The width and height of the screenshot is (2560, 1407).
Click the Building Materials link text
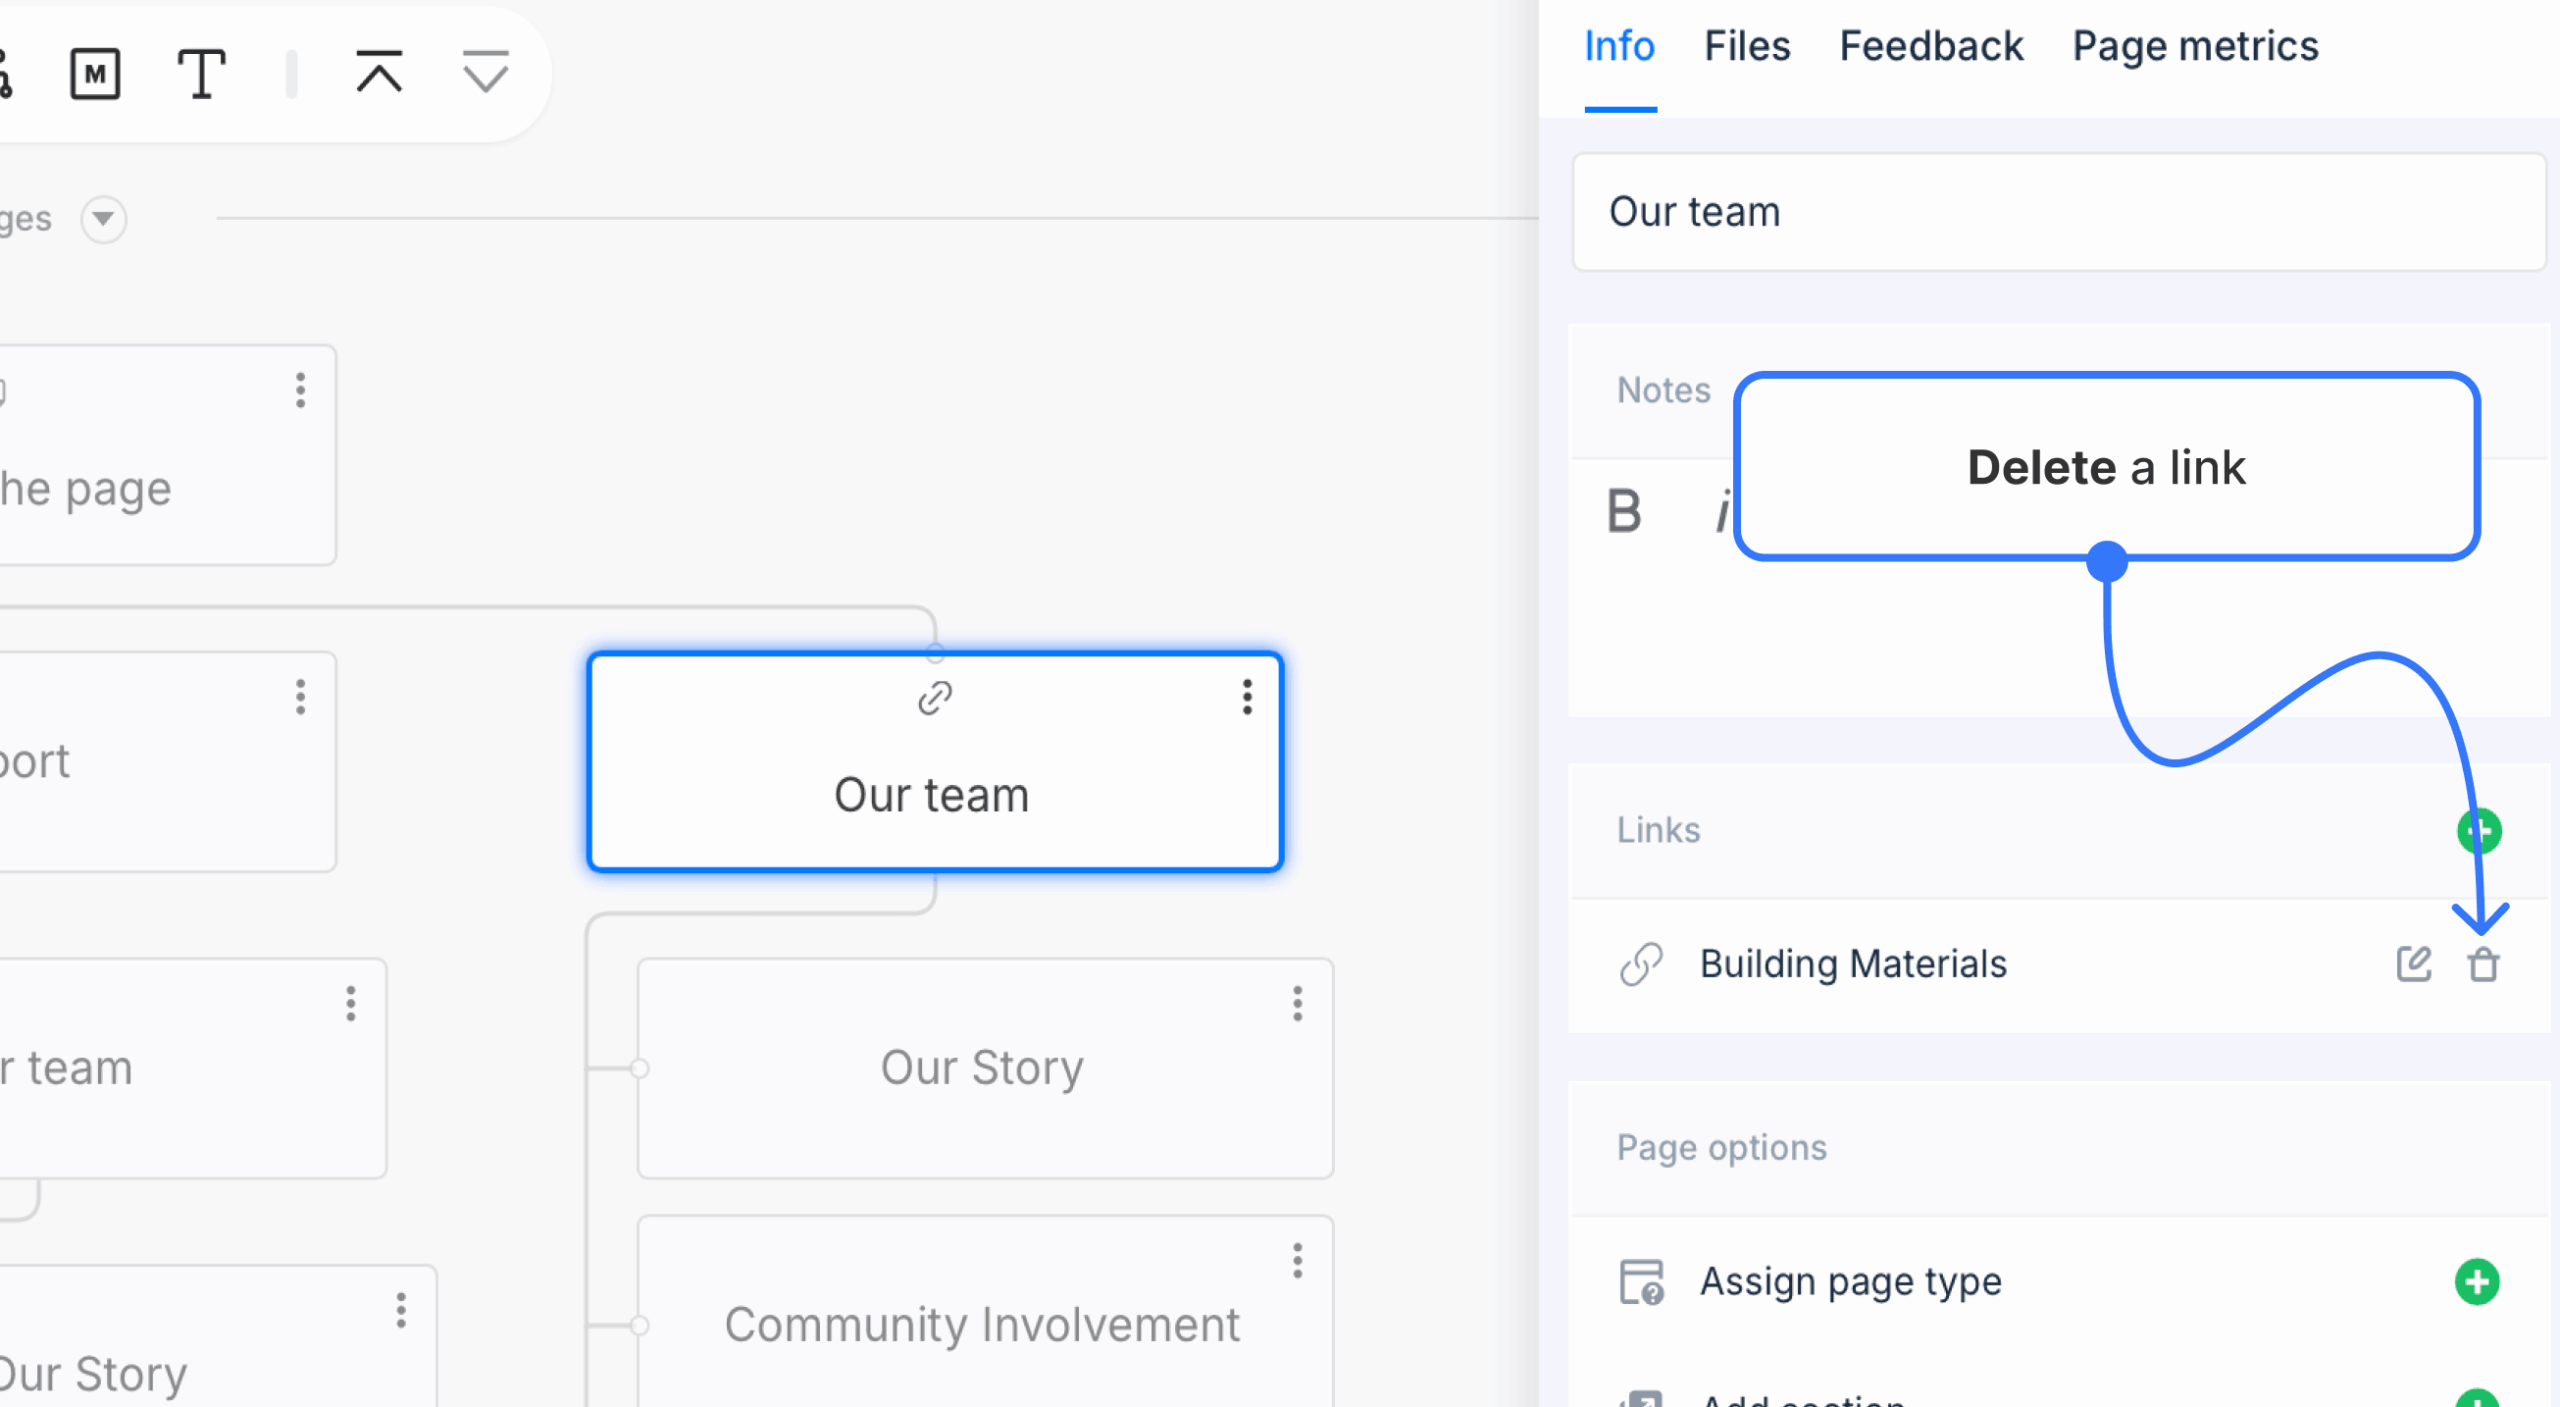tap(1853, 964)
